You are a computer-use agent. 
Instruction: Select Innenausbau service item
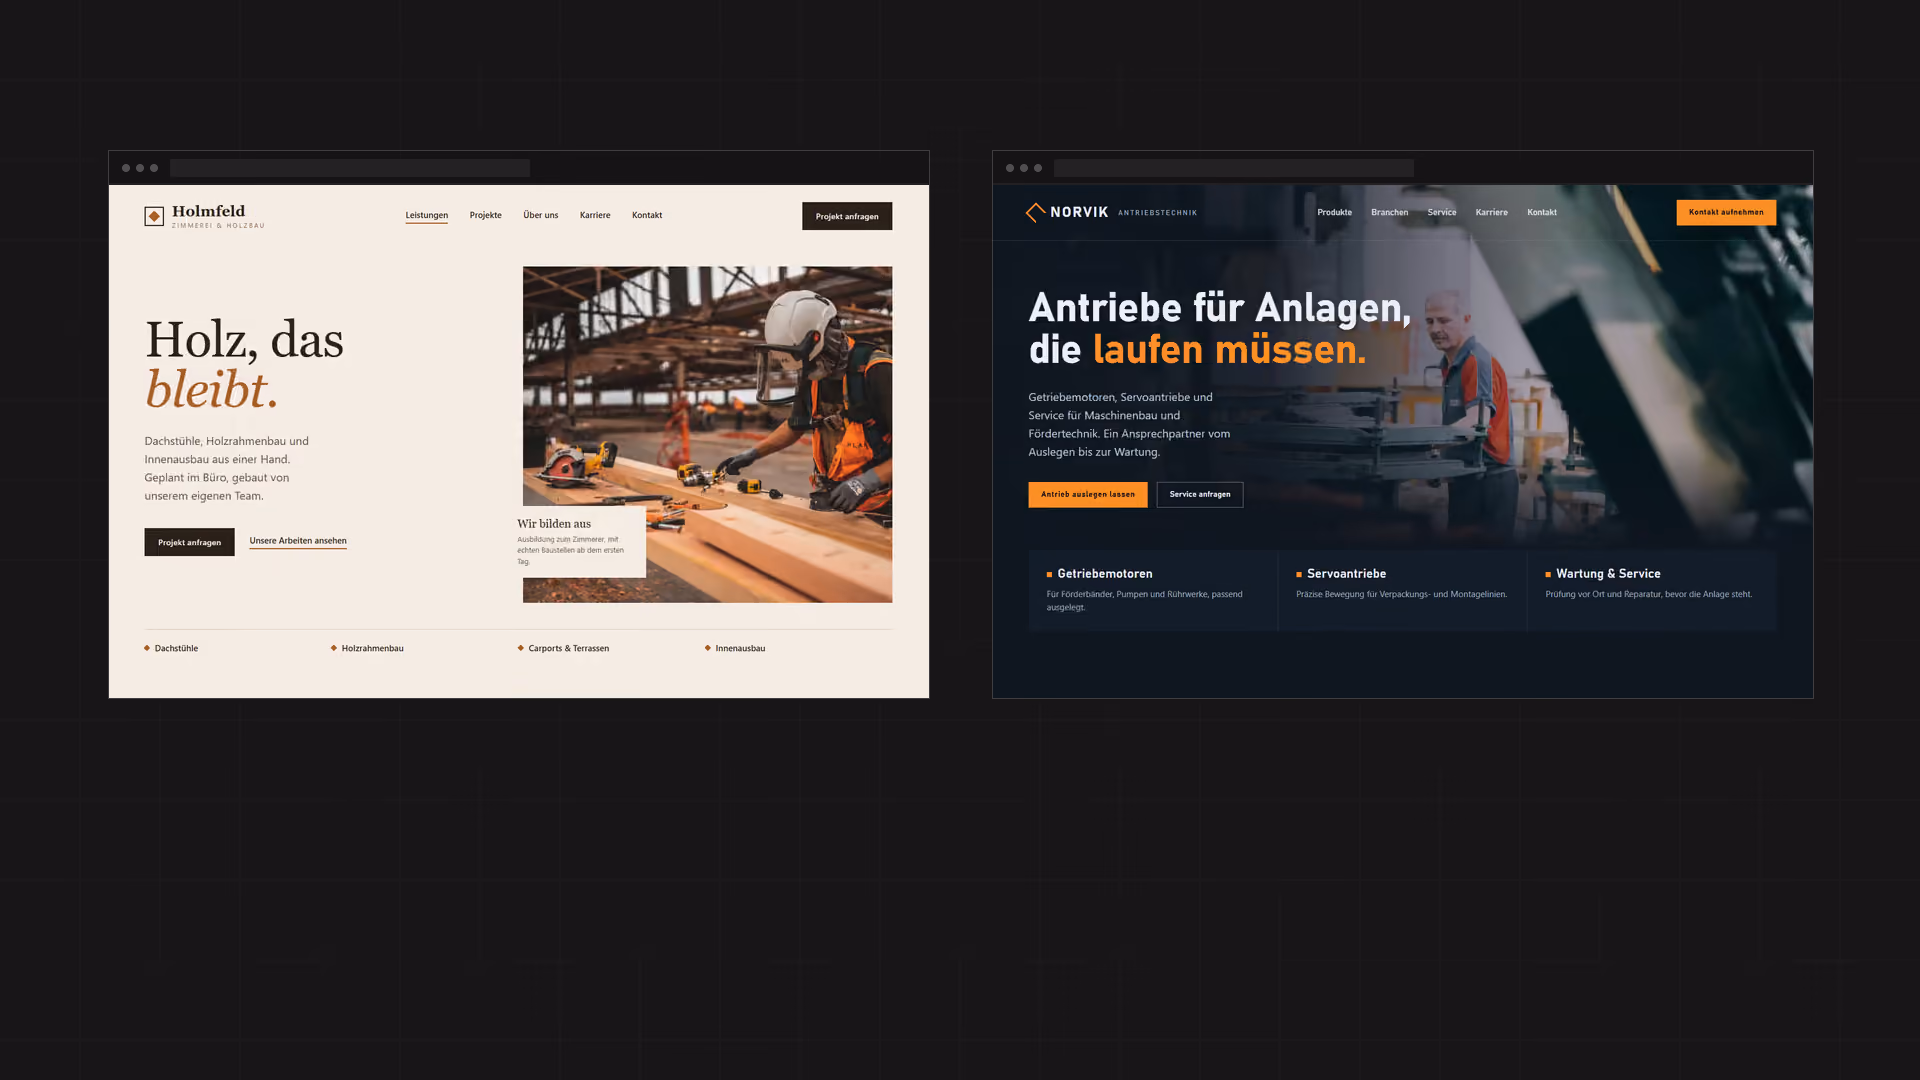[x=735, y=648]
